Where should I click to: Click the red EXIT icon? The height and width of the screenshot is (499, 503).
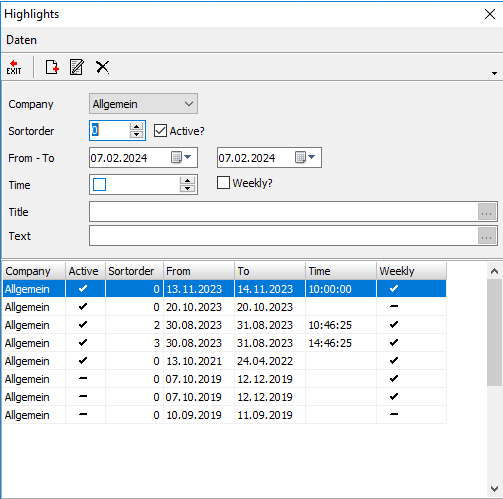14,67
